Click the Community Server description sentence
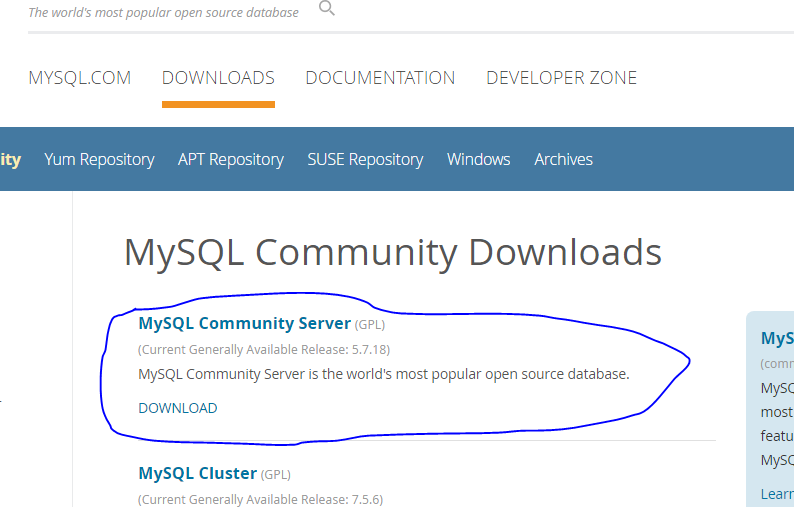The height and width of the screenshot is (507, 794). (x=384, y=374)
